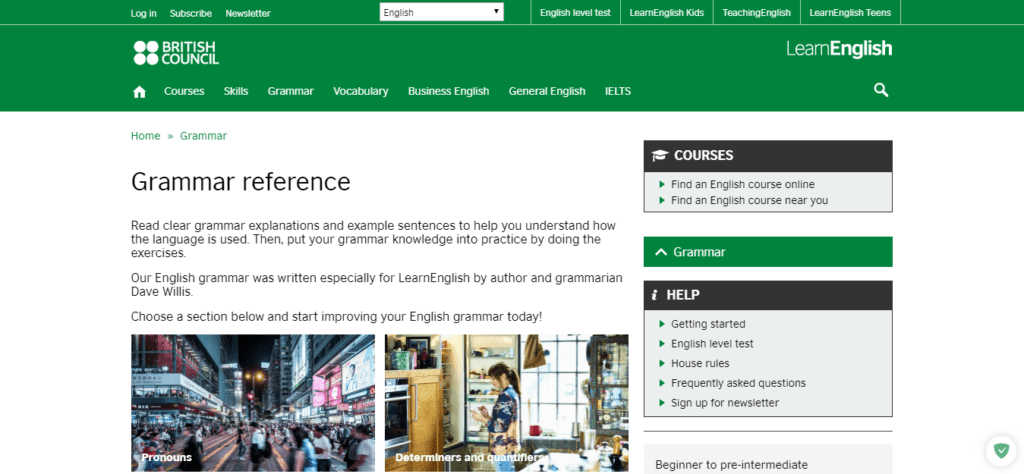The height and width of the screenshot is (474, 1024).
Task: Click the Newsletter link in top bar
Action: [248, 13]
